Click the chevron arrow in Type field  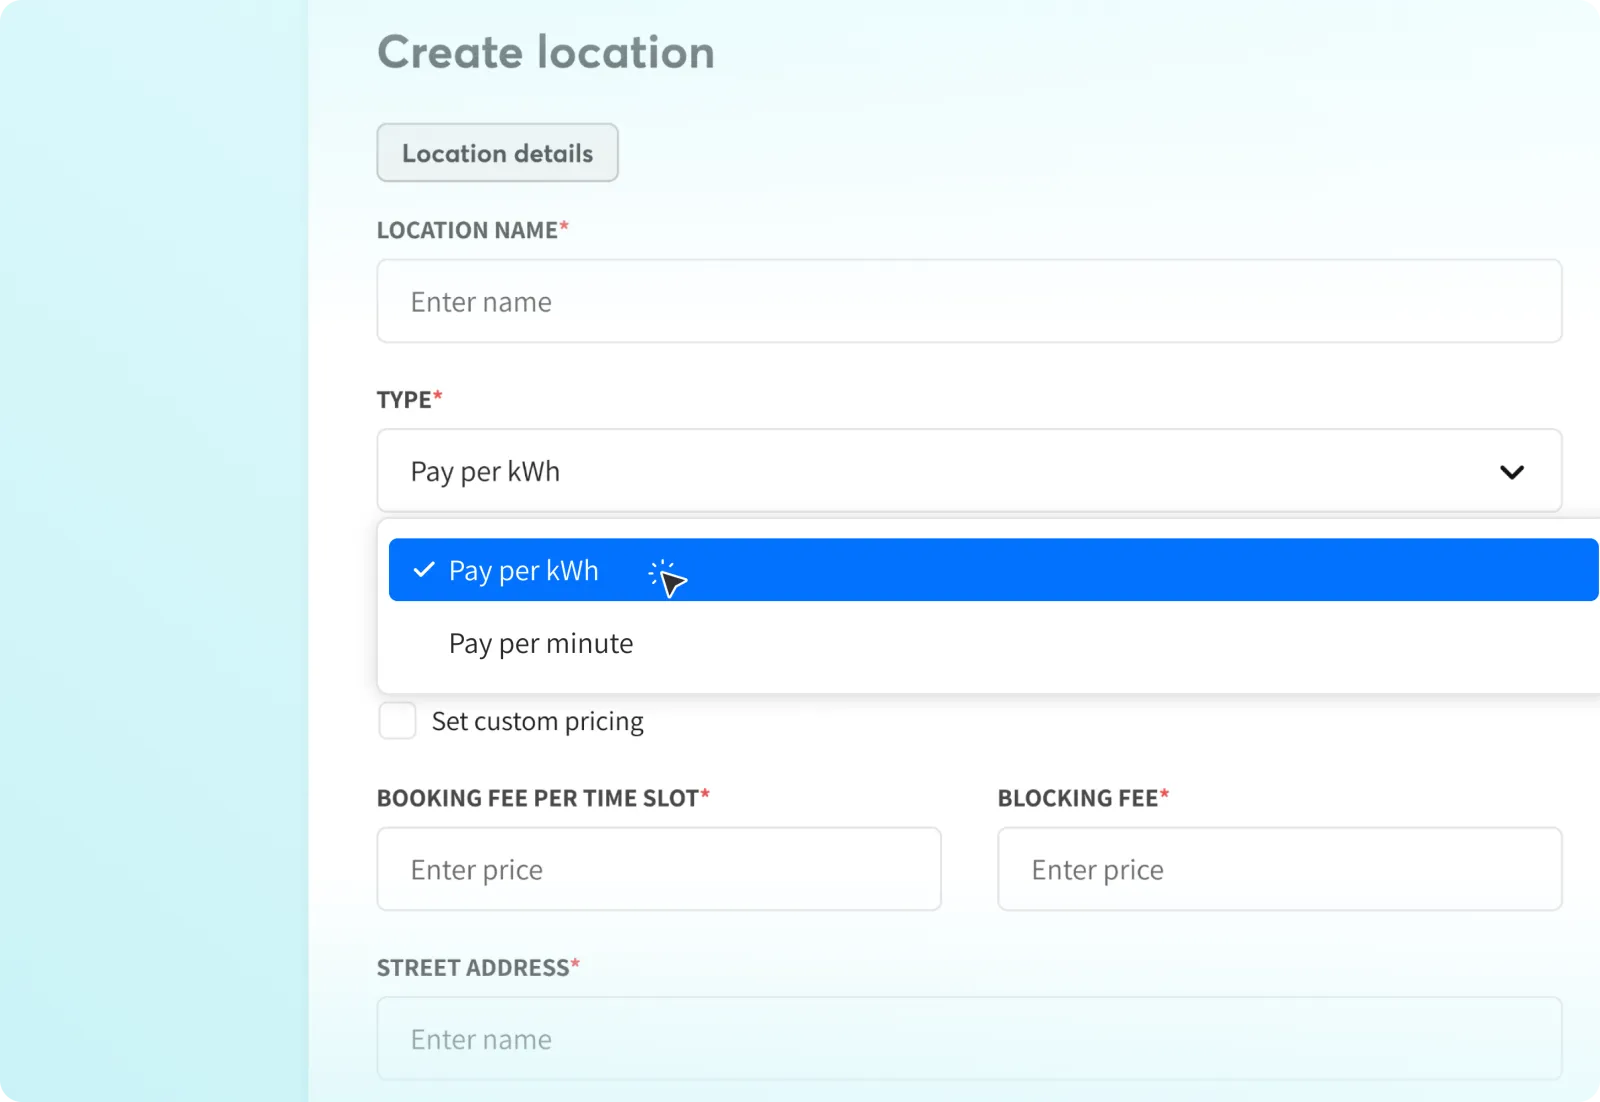1511,472
